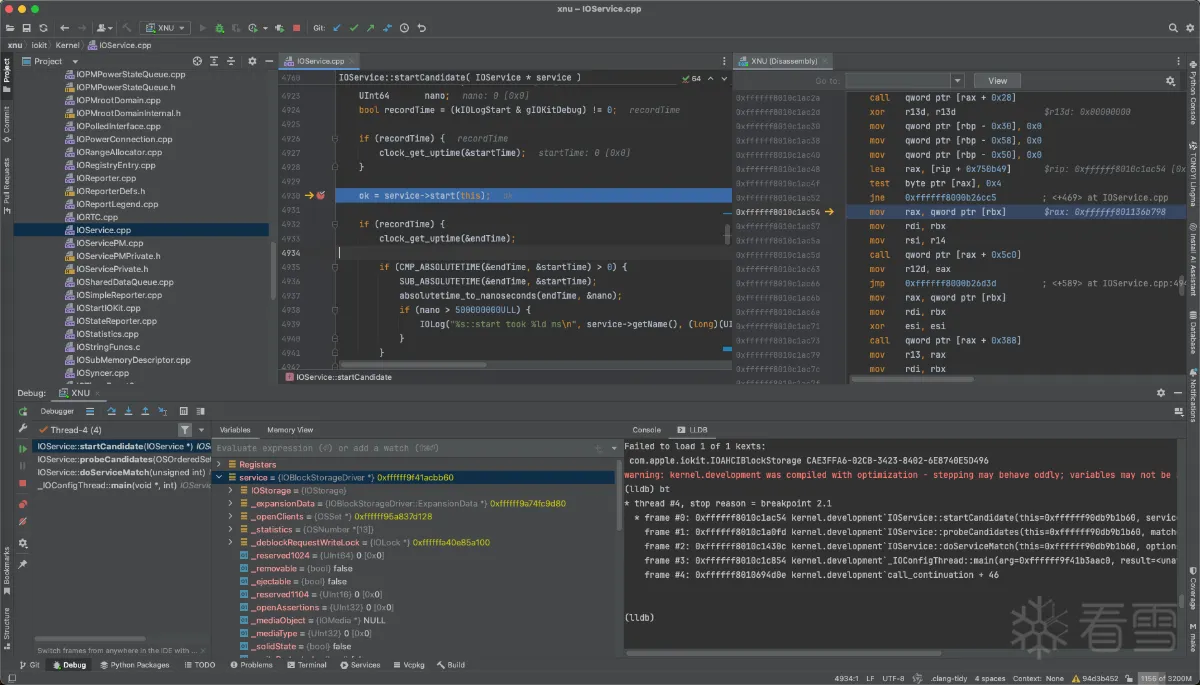
Task: Stop the session with the red stop icon
Action: pos(297,28)
